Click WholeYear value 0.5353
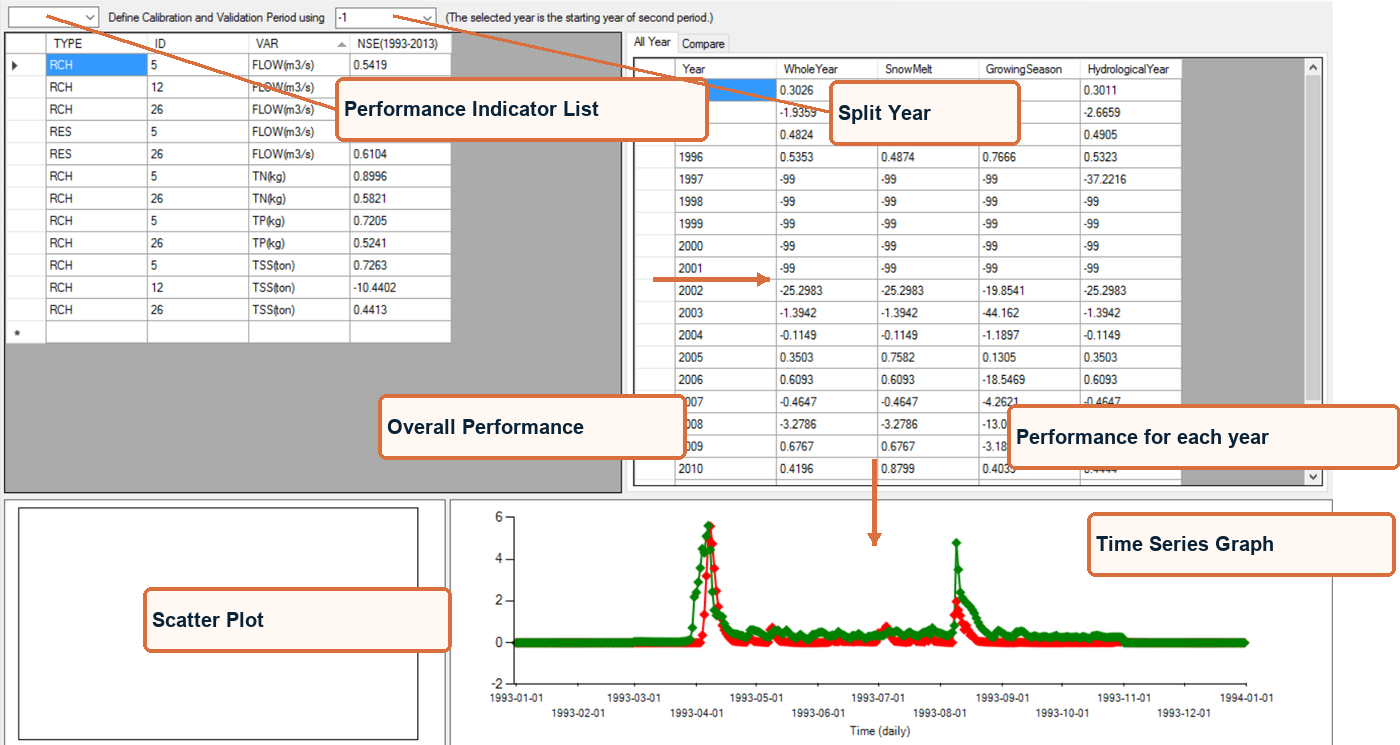This screenshot has height=745, width=1400. coord(827,157)
